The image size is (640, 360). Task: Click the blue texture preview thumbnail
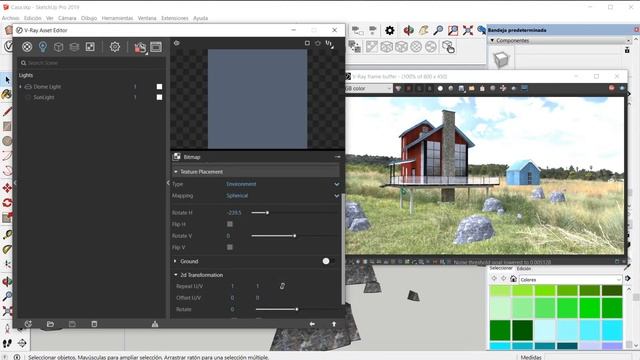[257, 99]
